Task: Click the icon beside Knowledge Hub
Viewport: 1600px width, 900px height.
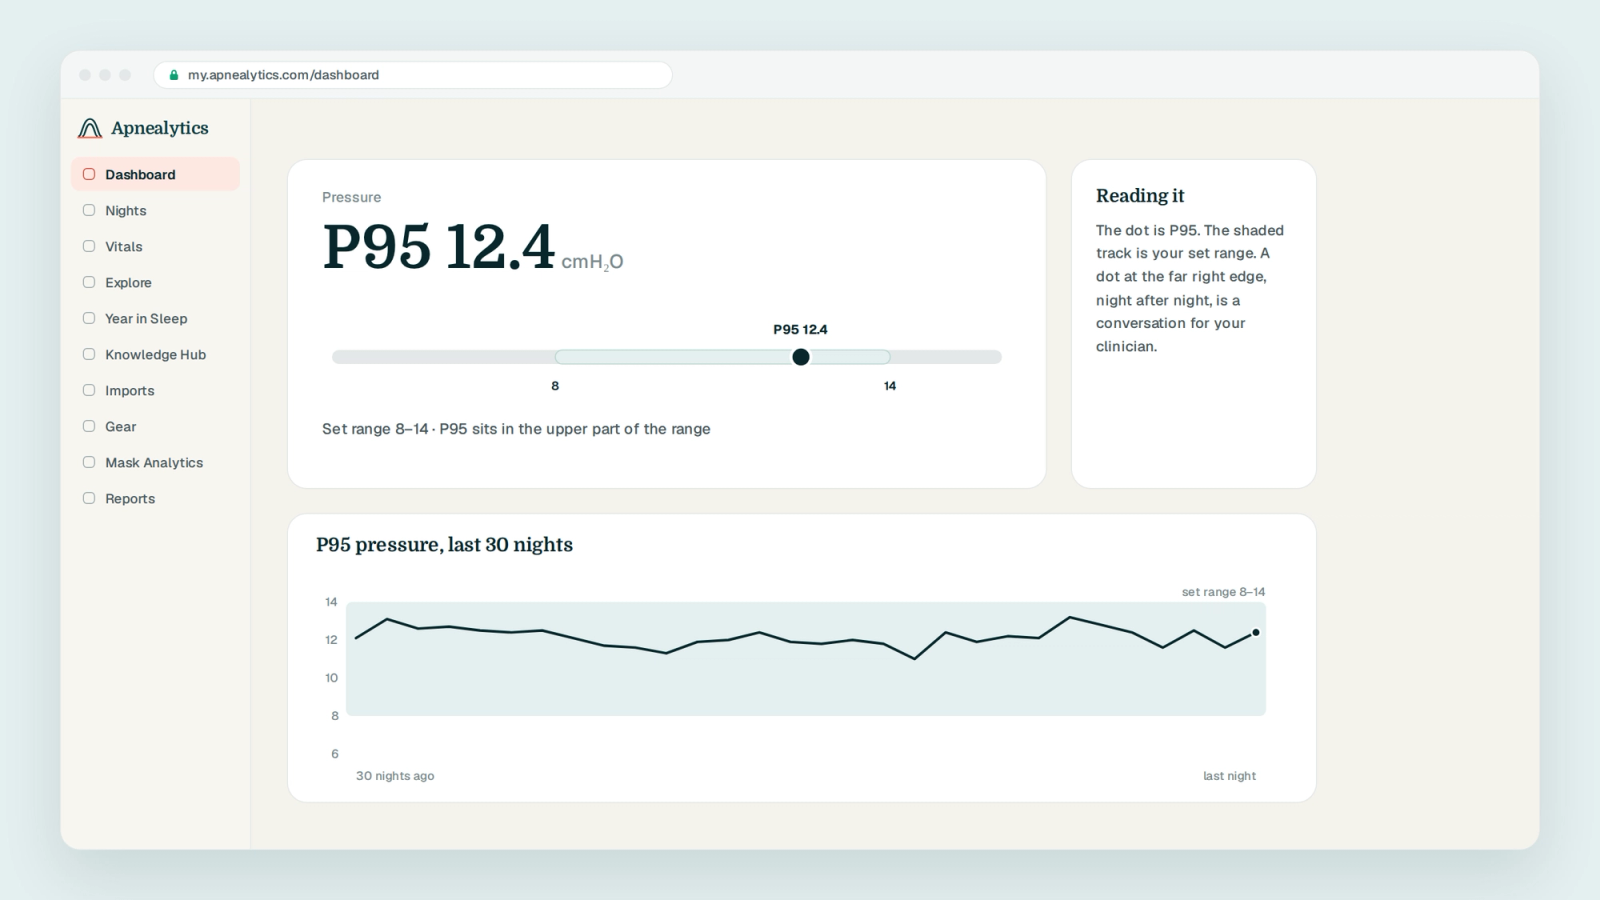Action: tap(89, 354)
